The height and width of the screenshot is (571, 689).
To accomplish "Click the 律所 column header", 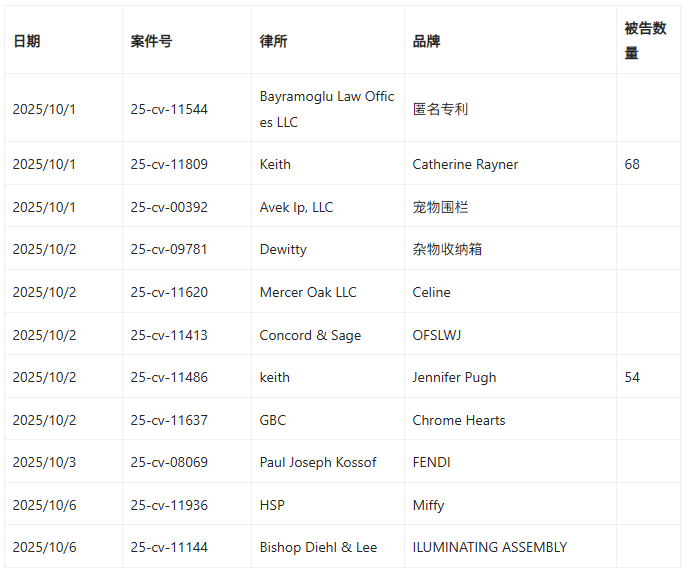I will click(x=273, y=41).
